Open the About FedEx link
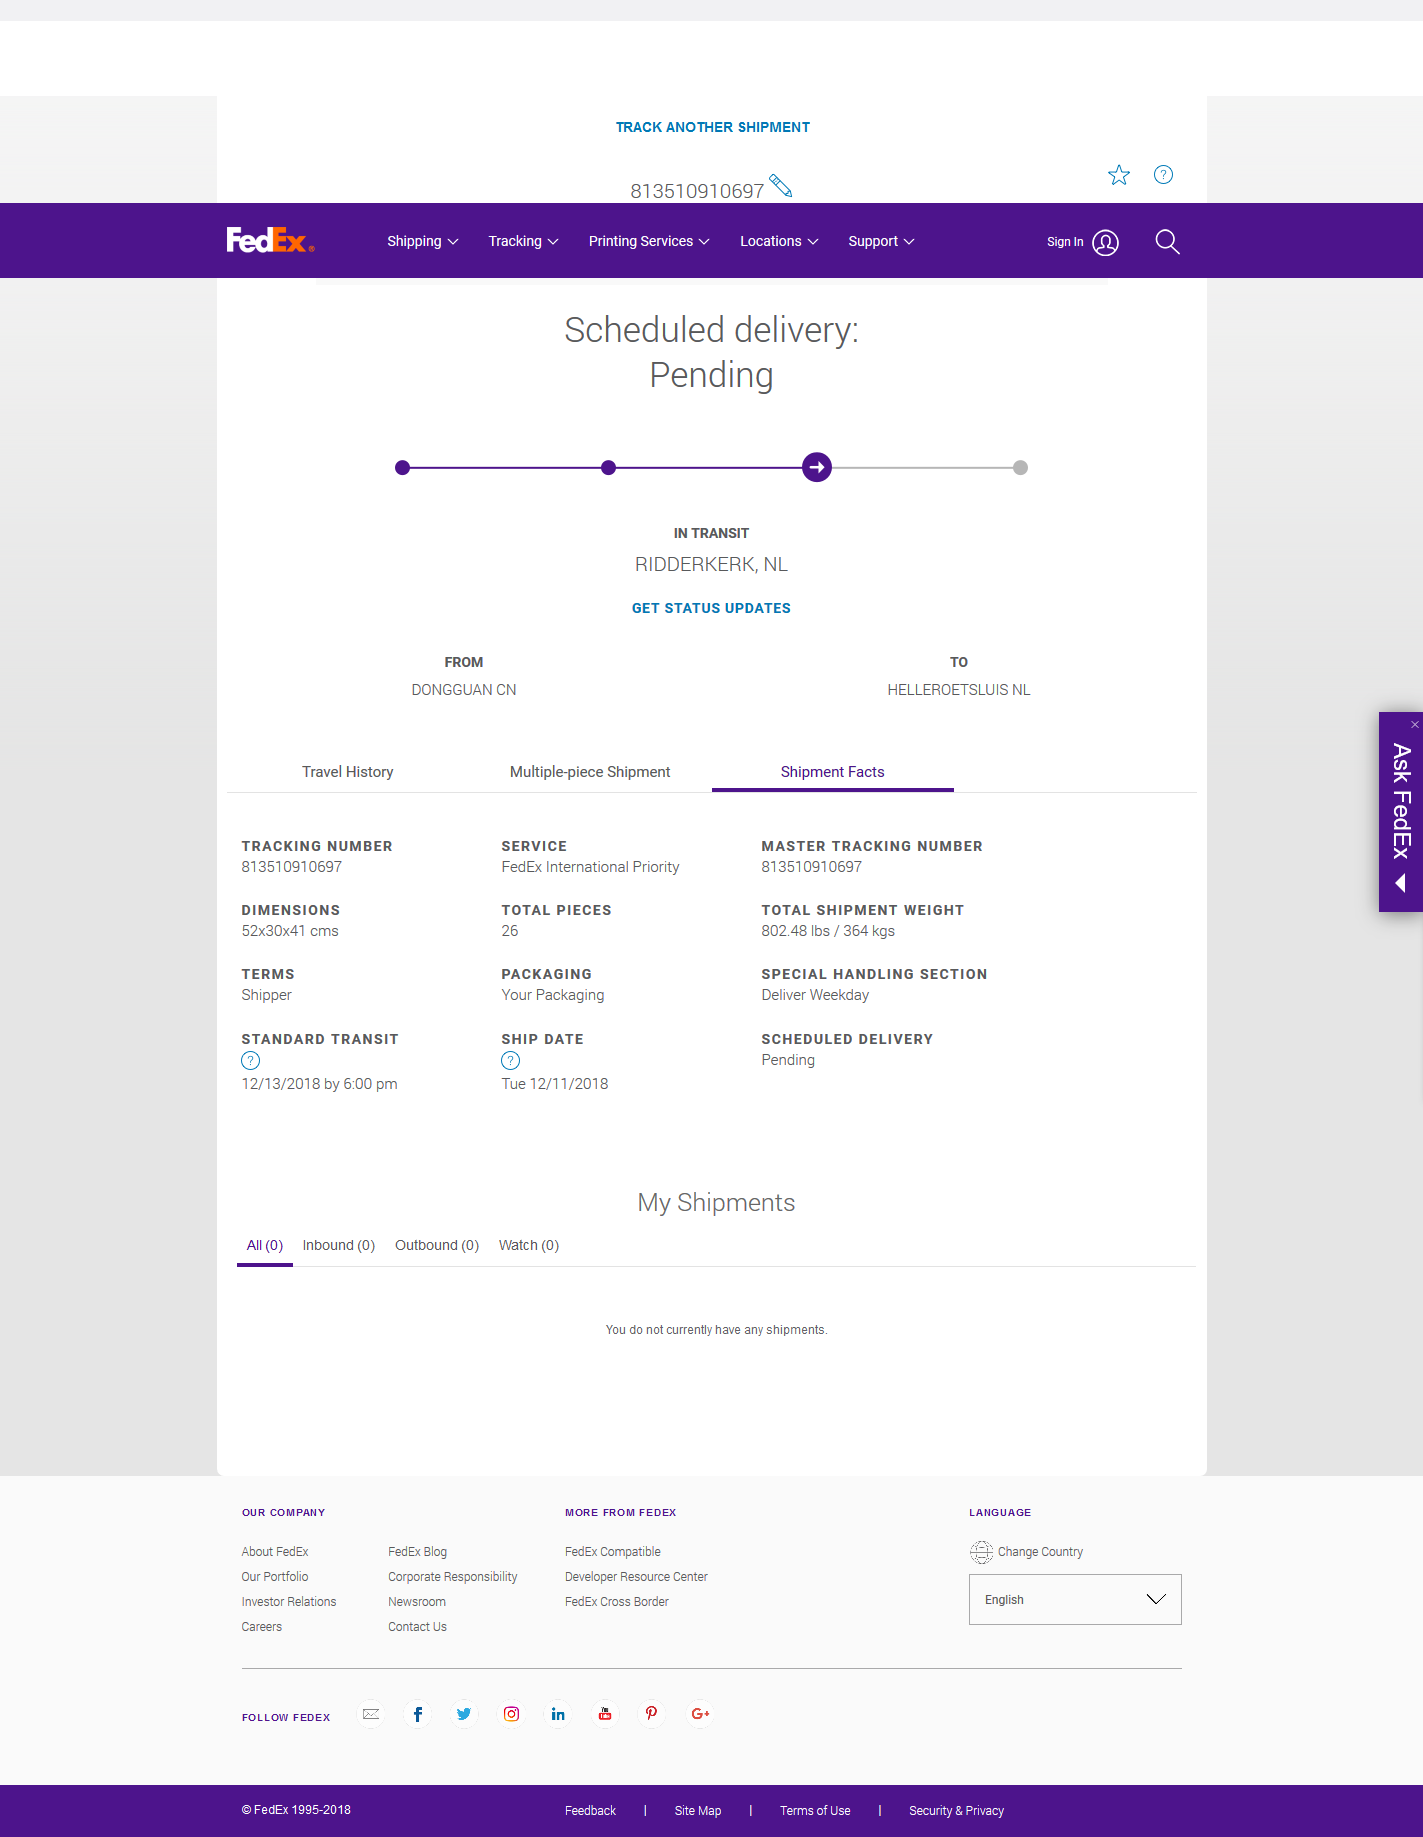The image size is (1423, 1837). coord(275,1552)
